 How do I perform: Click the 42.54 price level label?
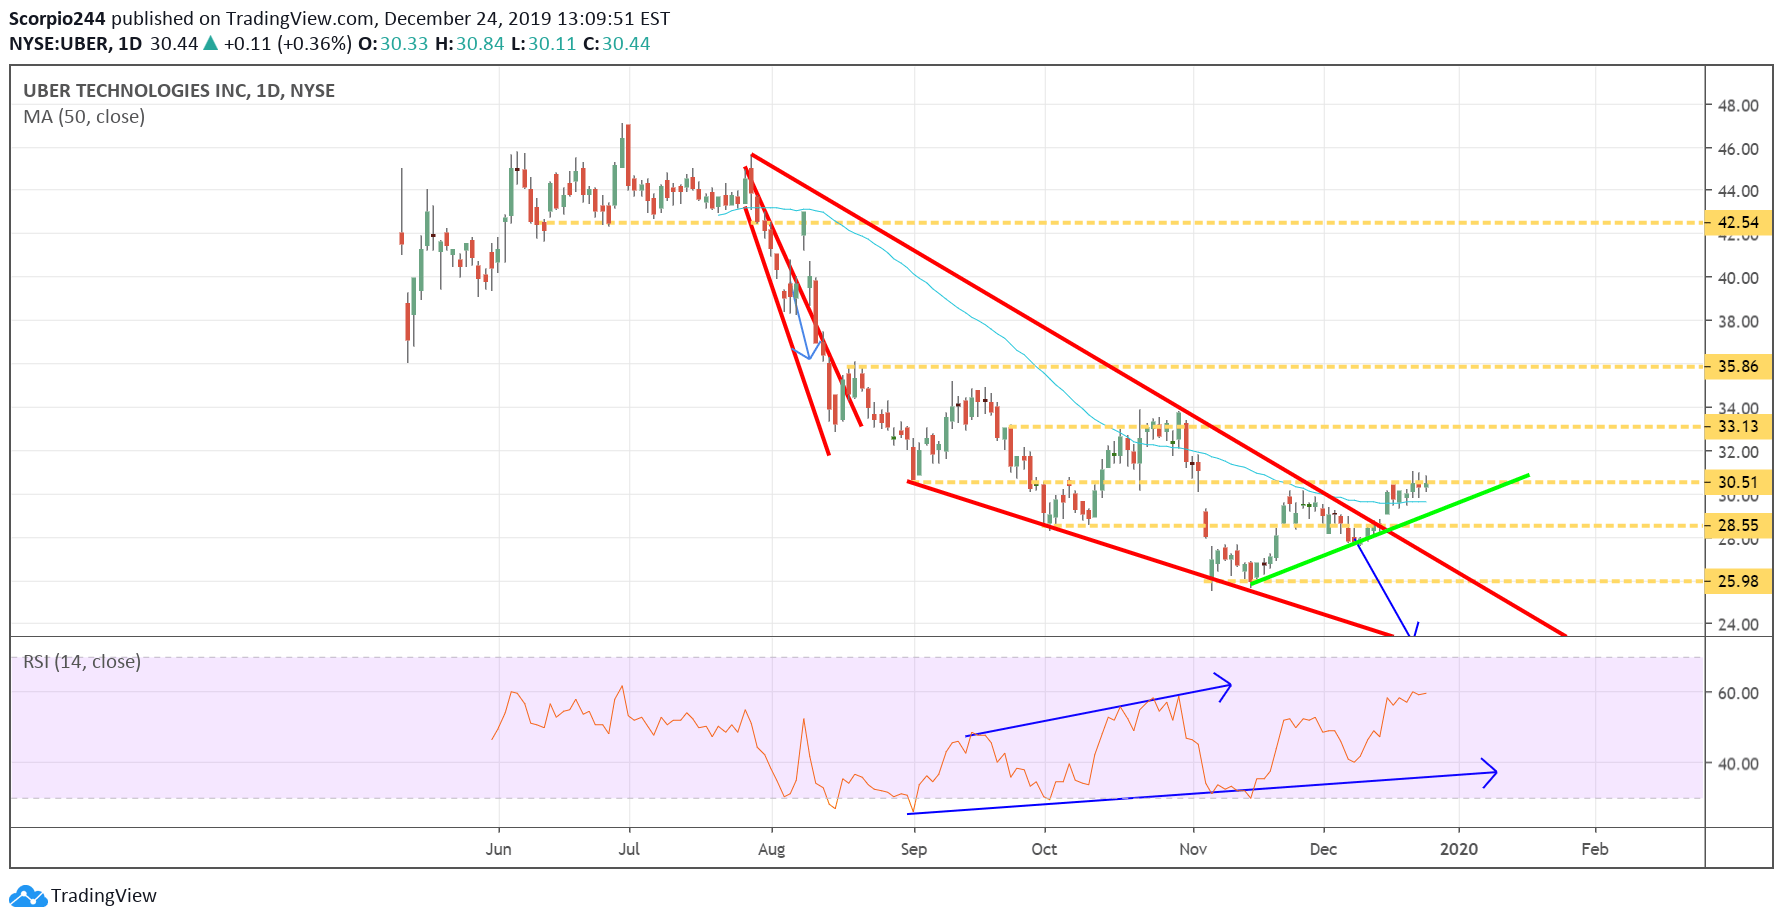(1738, 223)
